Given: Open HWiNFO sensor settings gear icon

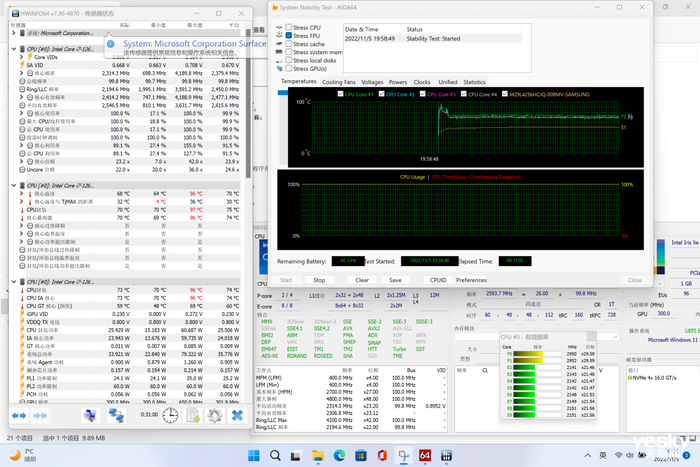Looking at the screenshot, I should click(215, 416).
